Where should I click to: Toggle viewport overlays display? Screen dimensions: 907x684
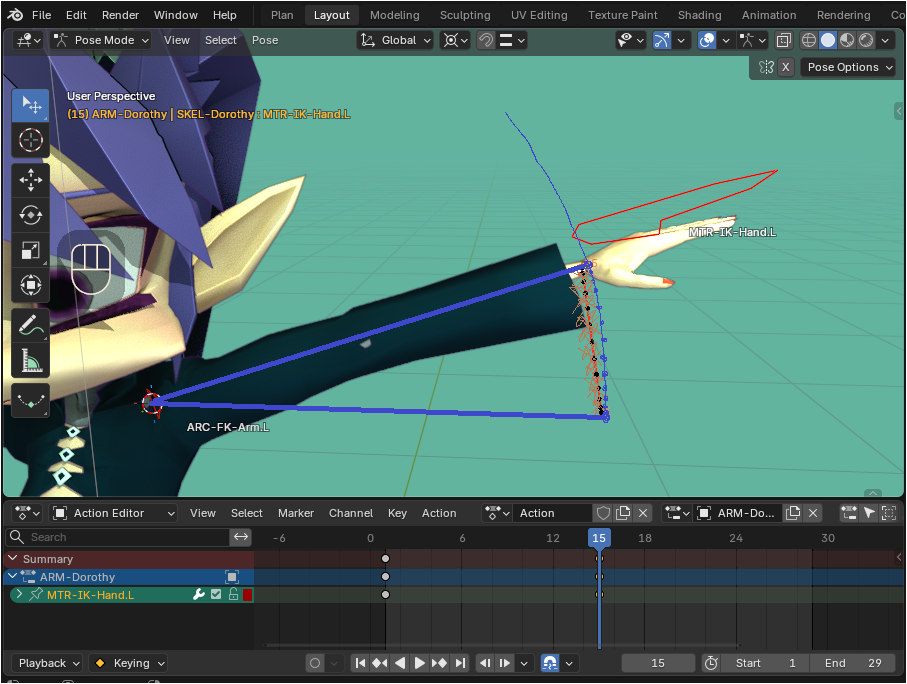707,40
